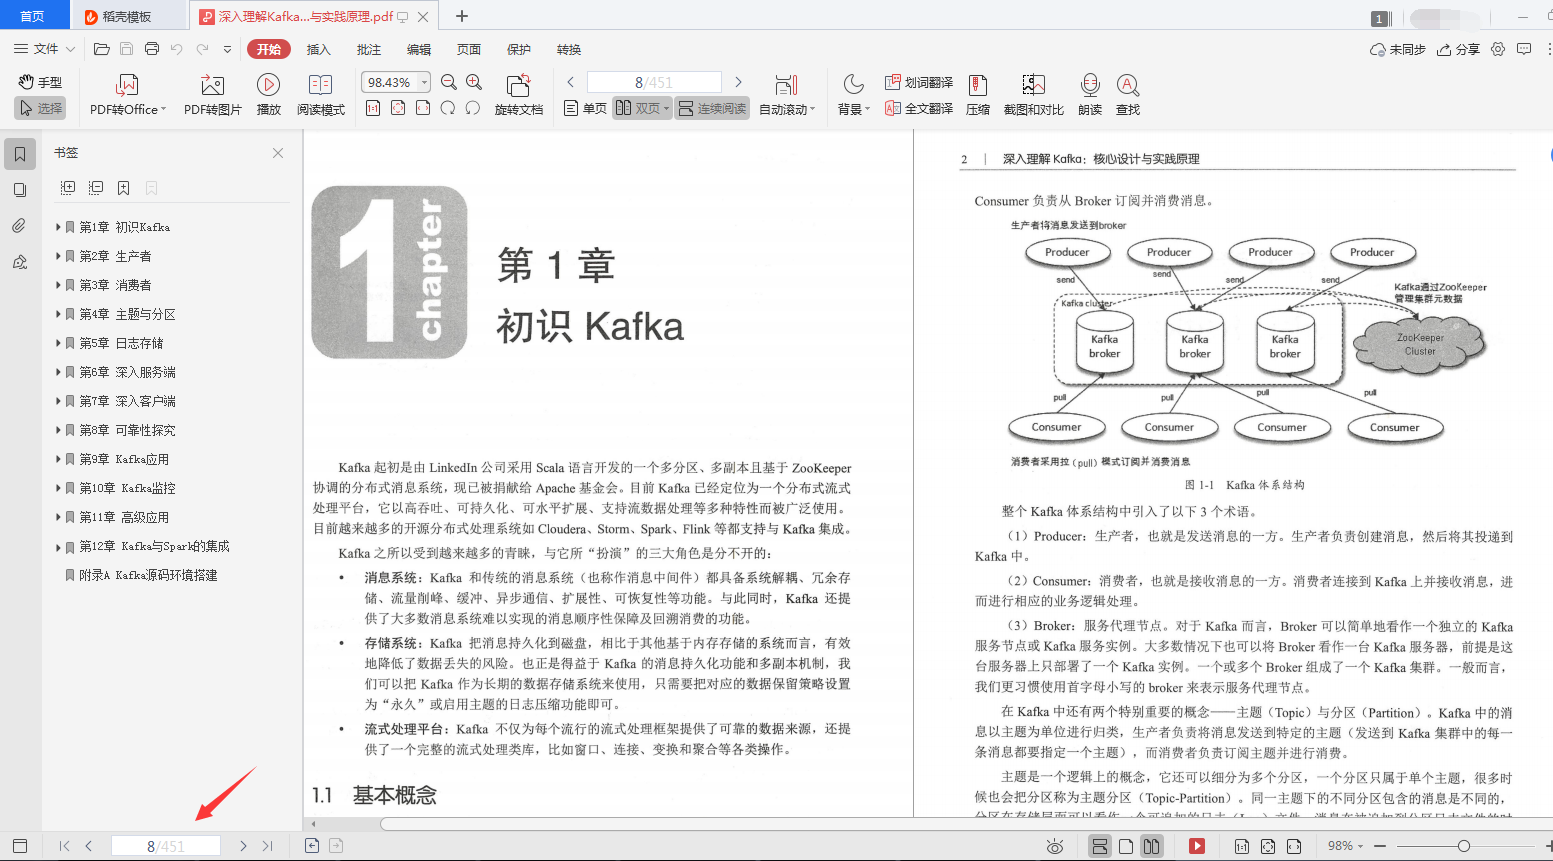The width and height of the screenshot is (1553, 861).
Task: Open settings gear in top right
Action: [1498, 49]
